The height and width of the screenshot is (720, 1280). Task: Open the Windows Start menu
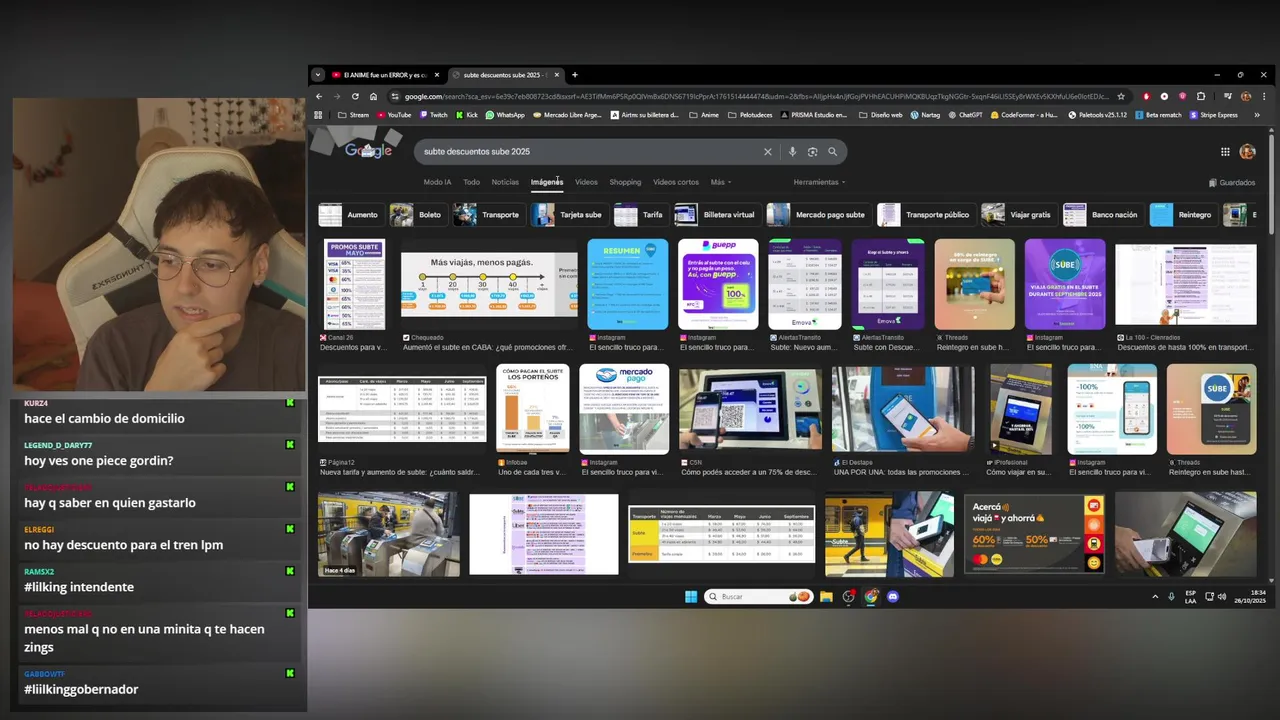(691, 596)
